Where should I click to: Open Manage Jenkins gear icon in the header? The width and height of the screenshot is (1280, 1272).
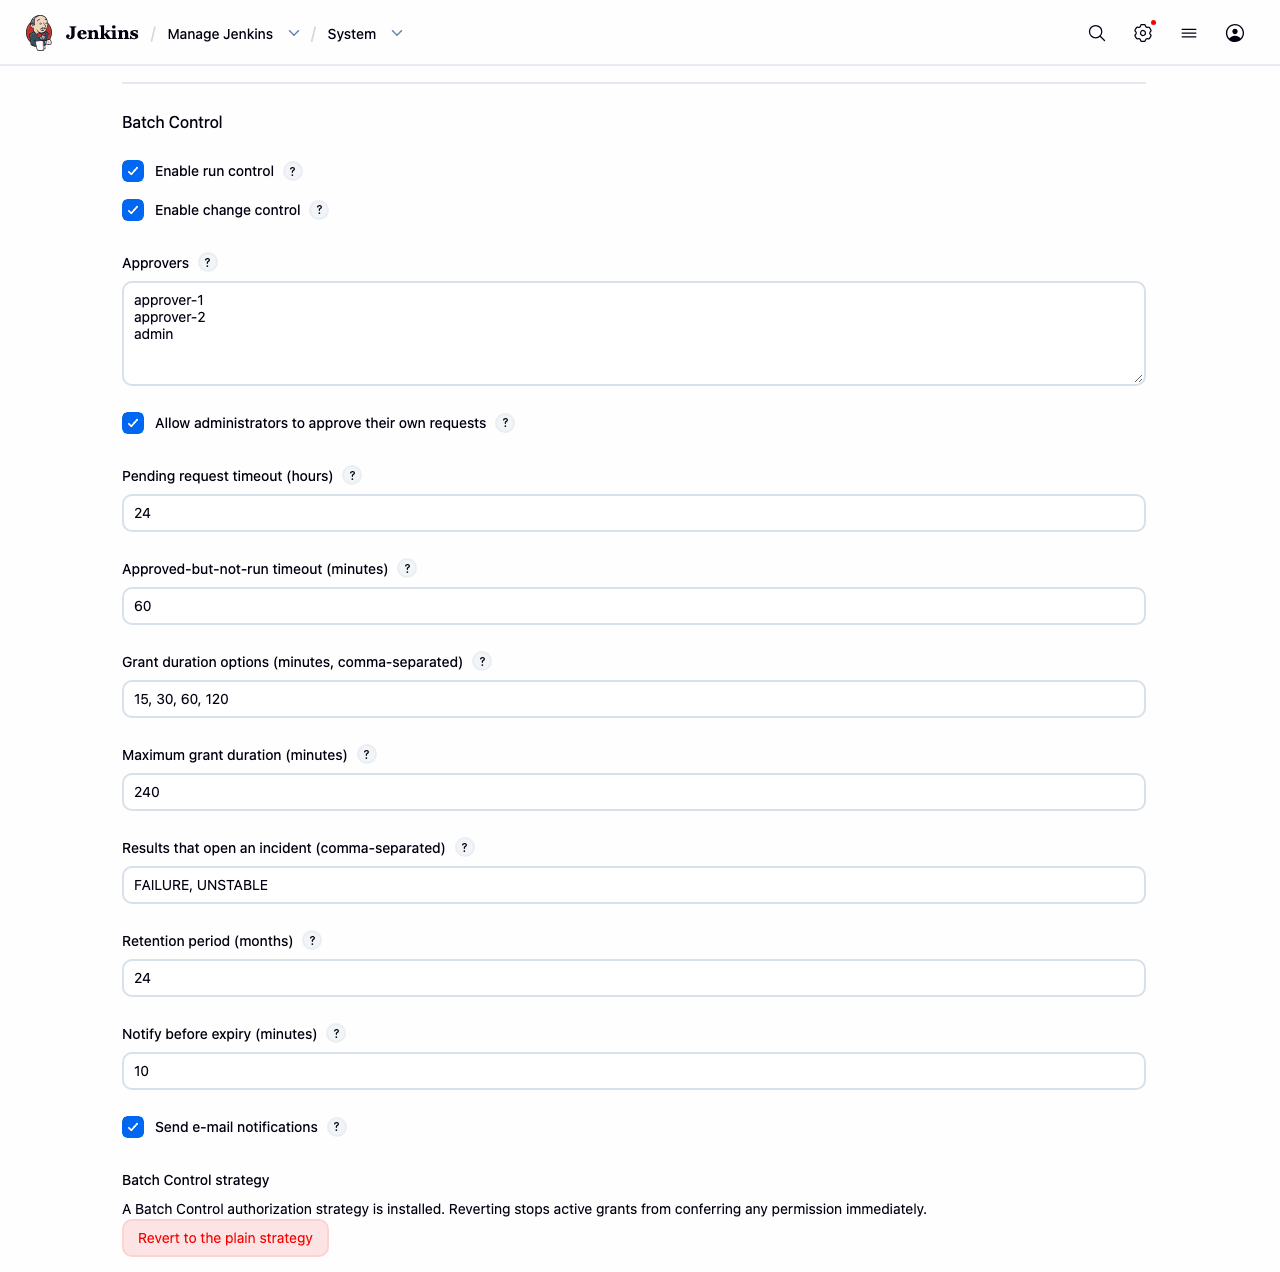(x=1143, y=33)
